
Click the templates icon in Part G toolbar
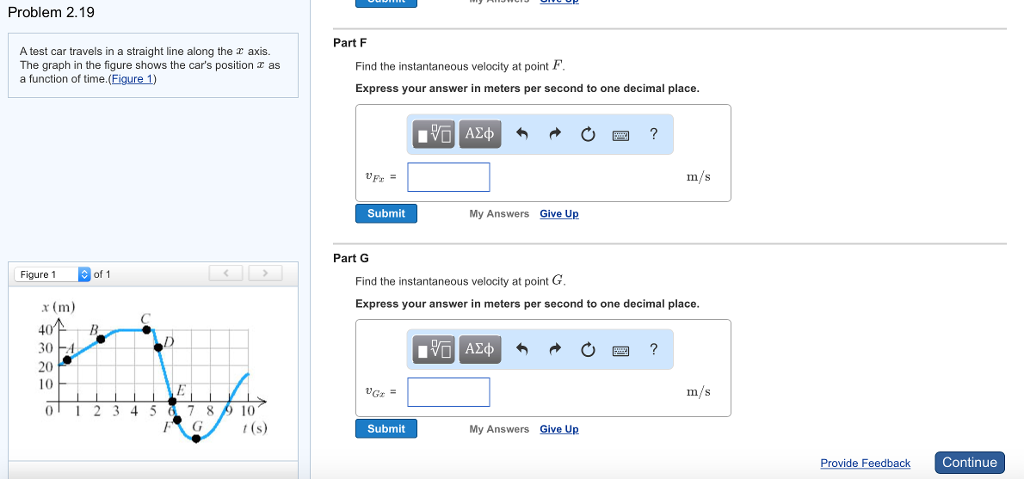(435, 349)
